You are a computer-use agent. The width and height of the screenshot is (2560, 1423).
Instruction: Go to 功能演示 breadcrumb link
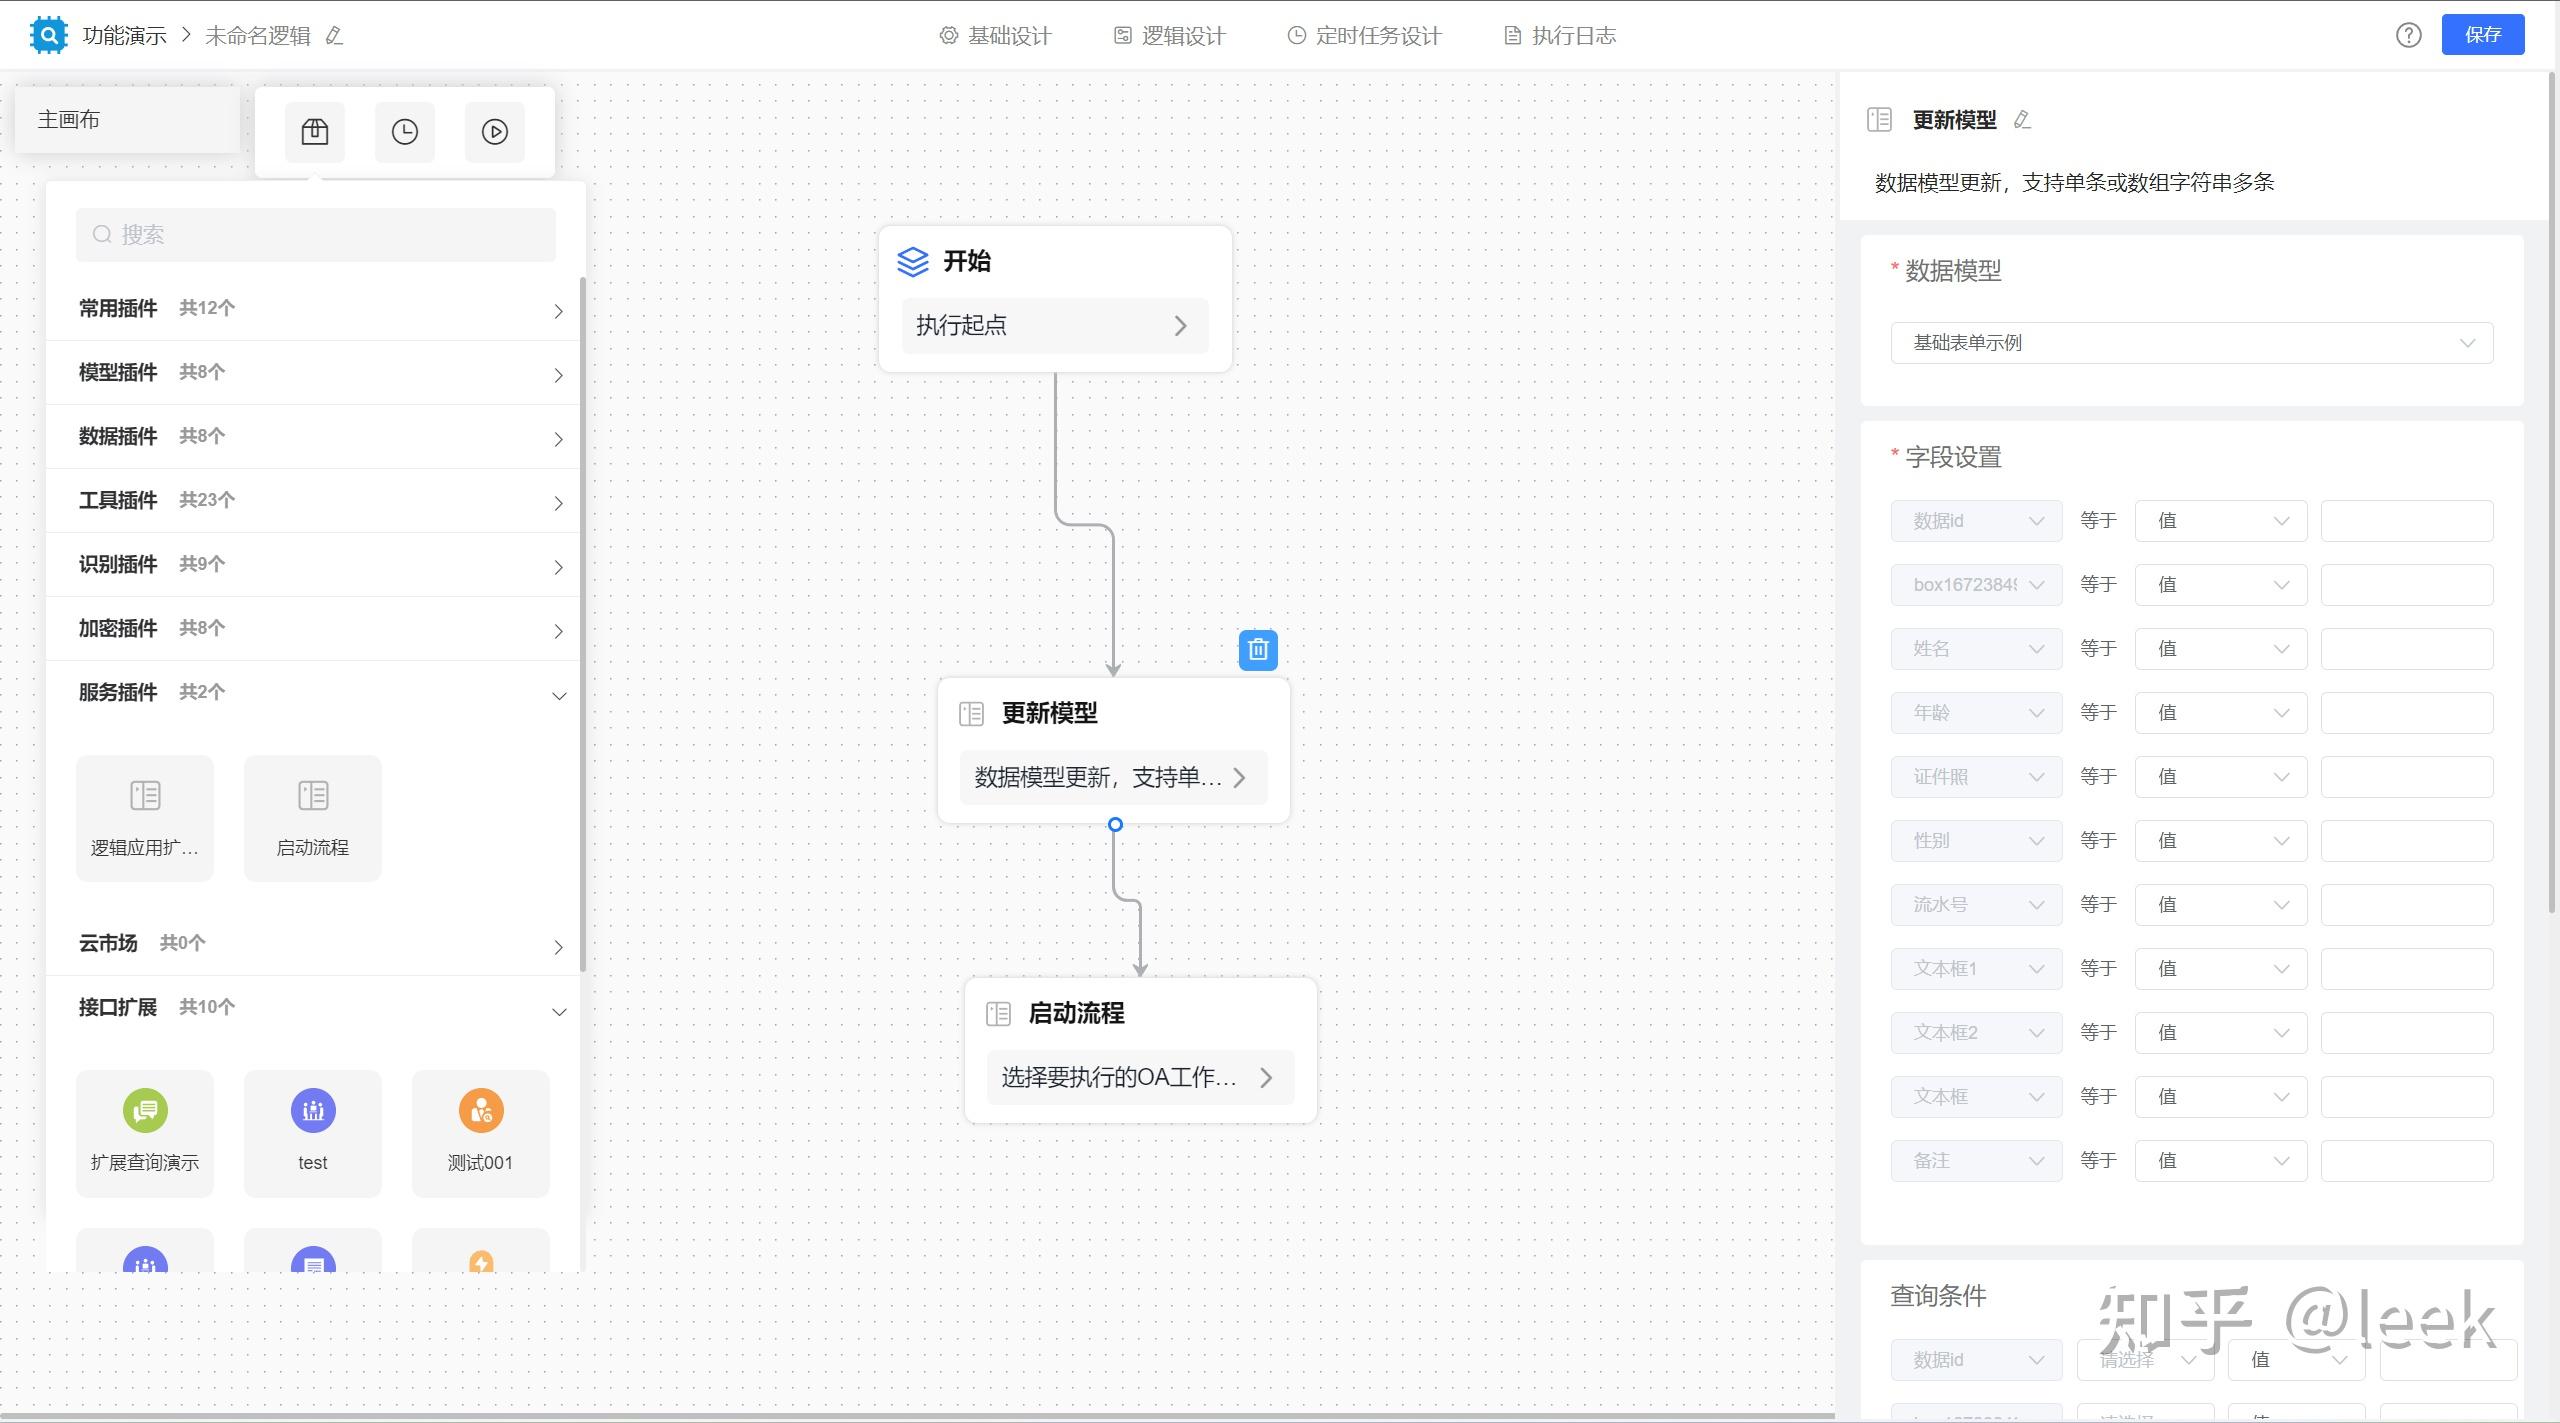(x=124, y=36)
